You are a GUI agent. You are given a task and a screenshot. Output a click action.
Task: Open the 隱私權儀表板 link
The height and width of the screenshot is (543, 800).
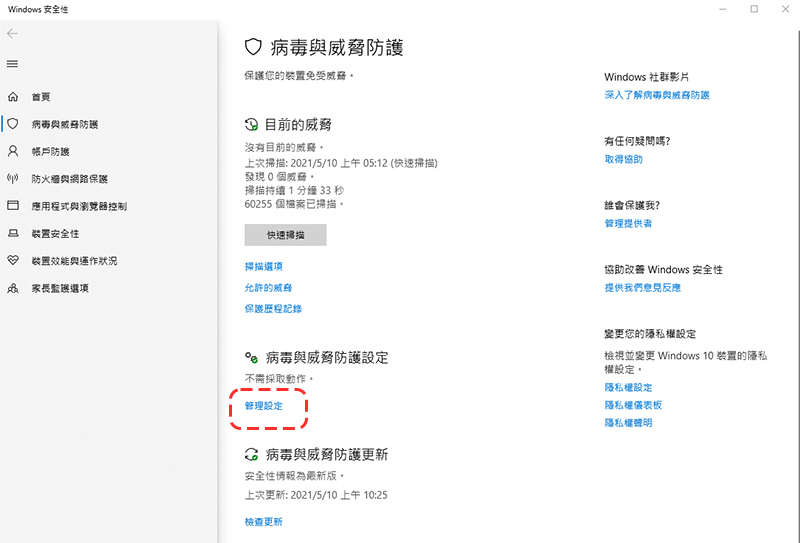[633, 405]
